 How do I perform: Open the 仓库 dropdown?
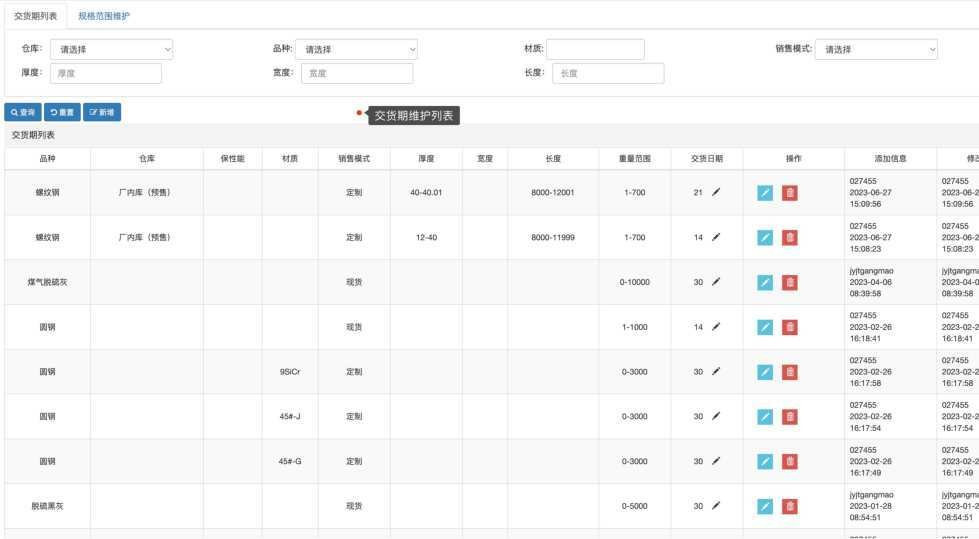click(x=111, y=49)
